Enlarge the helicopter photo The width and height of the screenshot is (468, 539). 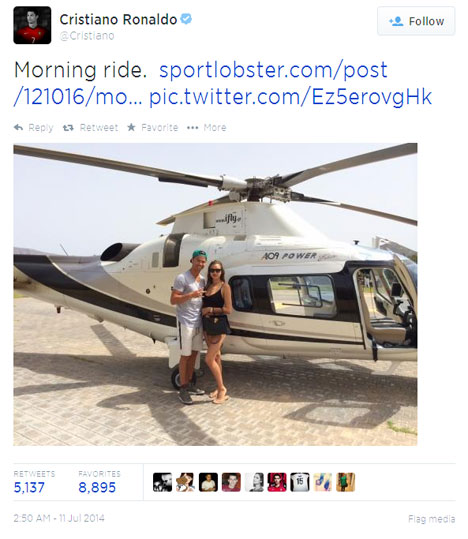click(x=215, y=294)
